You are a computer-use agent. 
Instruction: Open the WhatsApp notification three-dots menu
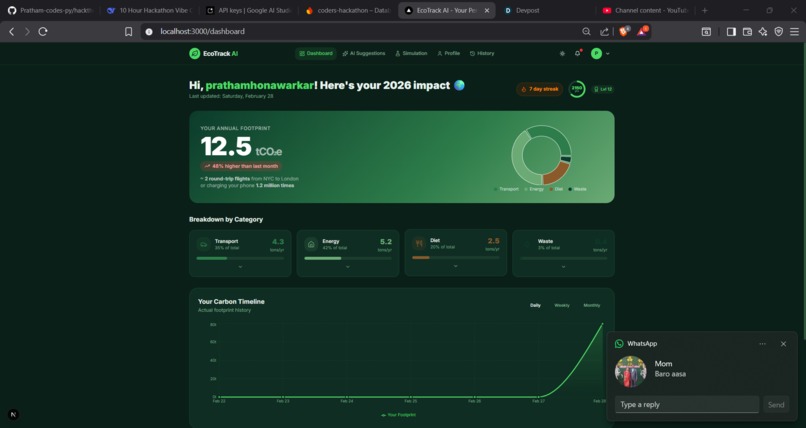(762, 344)
